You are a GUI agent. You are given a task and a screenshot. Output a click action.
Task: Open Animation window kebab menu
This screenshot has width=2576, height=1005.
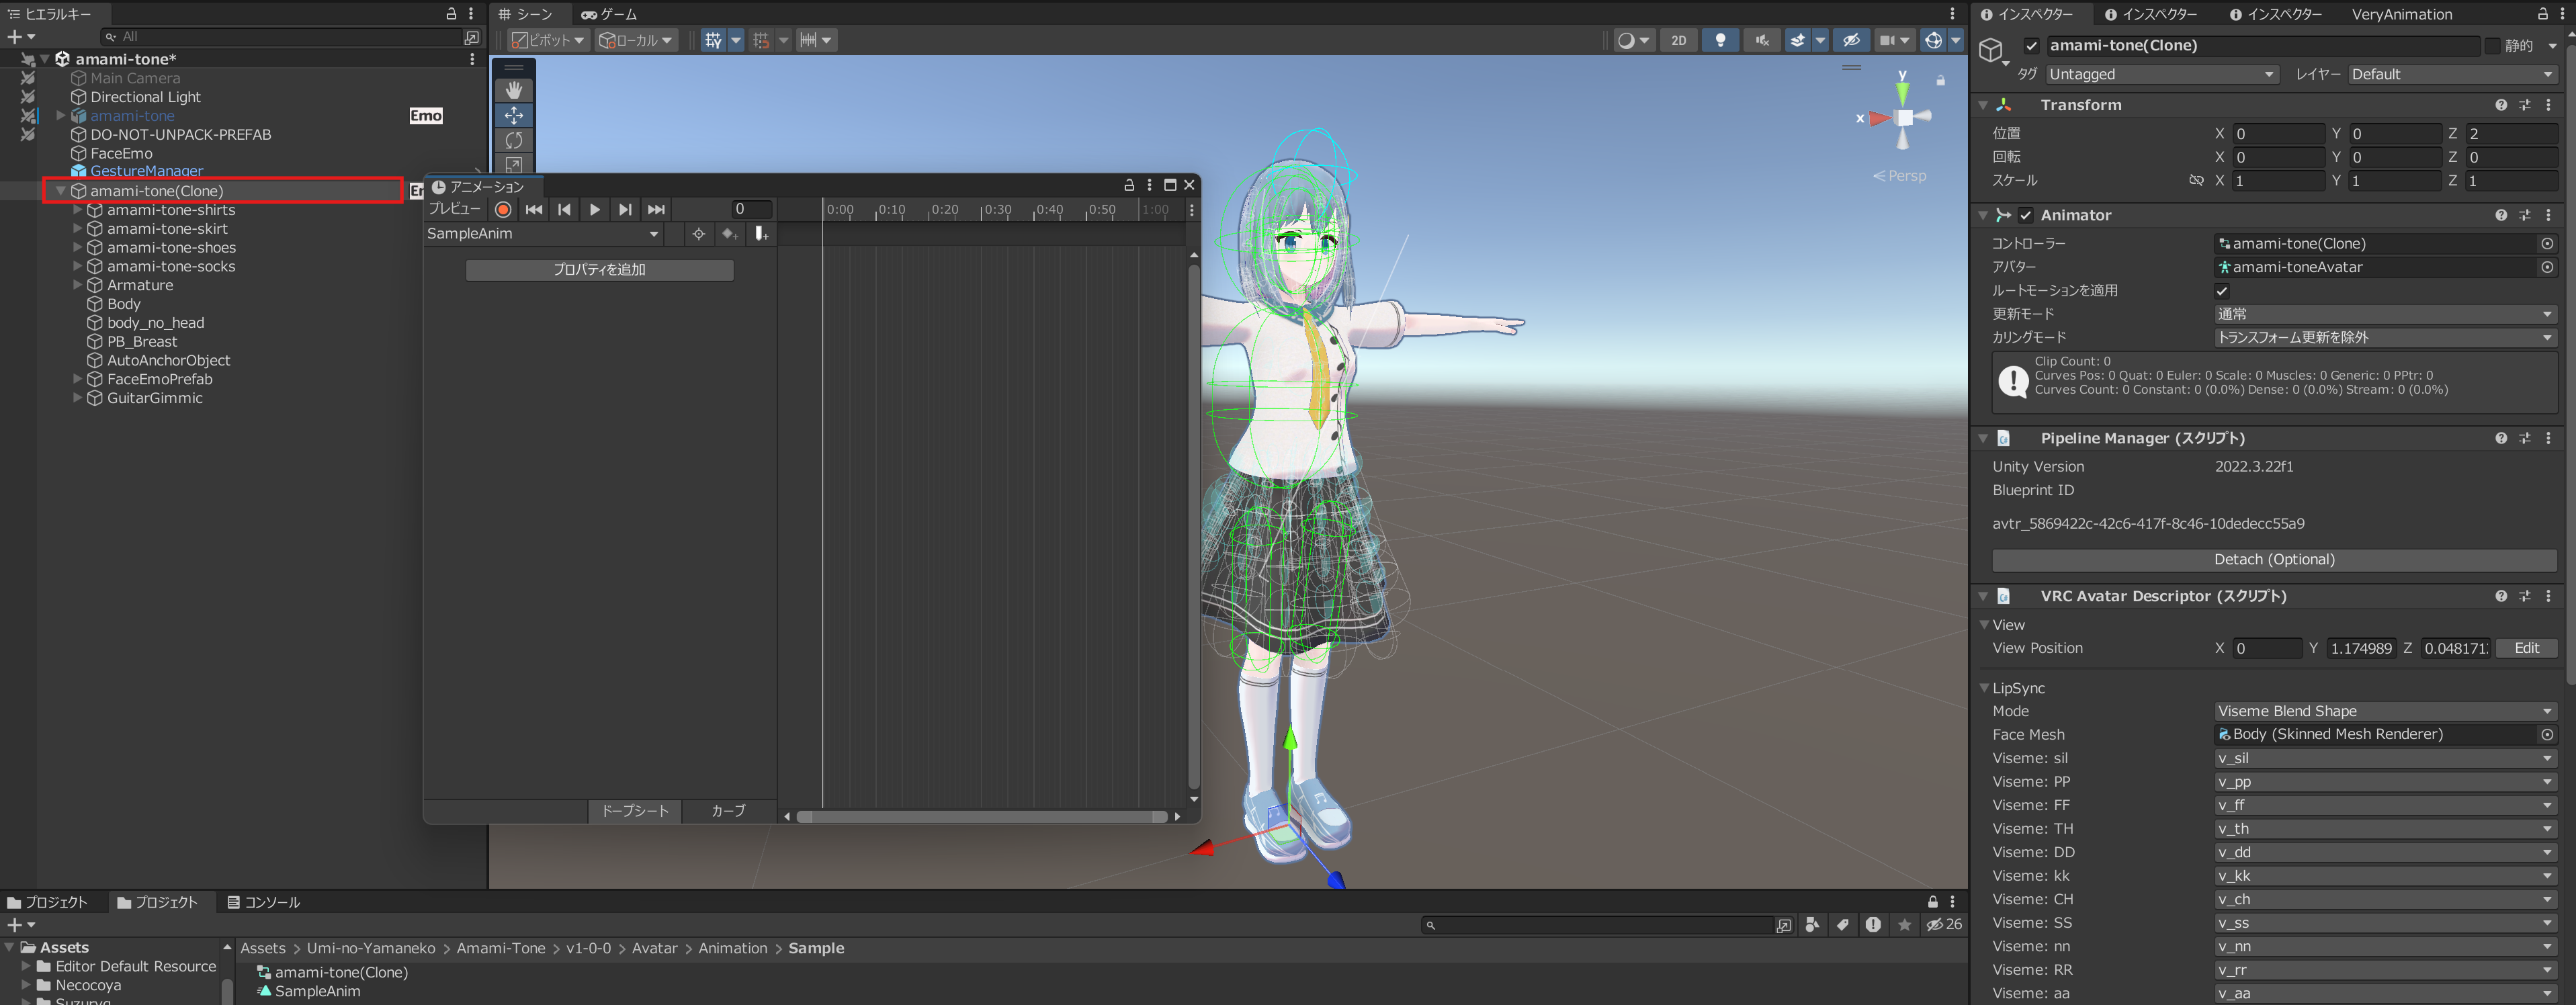[1149, 185]
